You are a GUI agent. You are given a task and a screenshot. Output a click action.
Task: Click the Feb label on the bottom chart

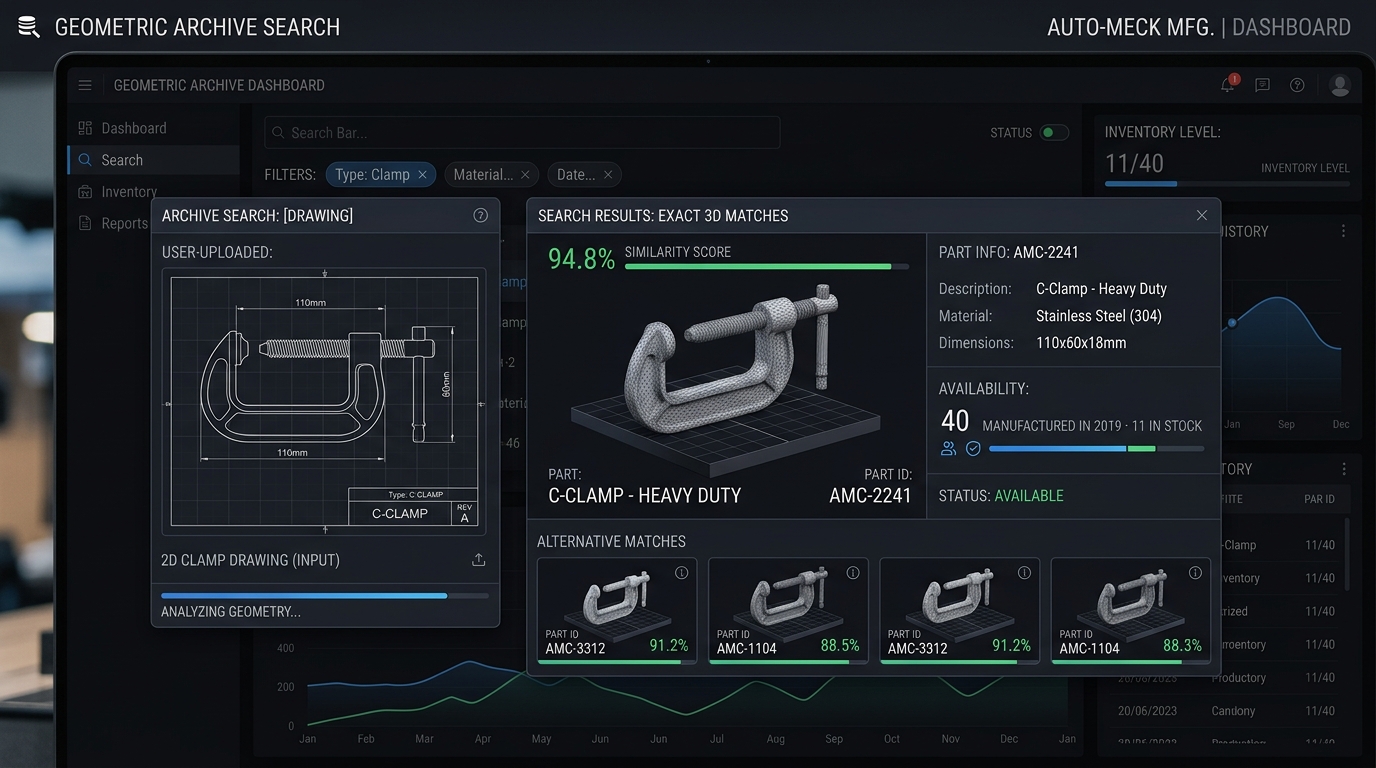point(366,739)
